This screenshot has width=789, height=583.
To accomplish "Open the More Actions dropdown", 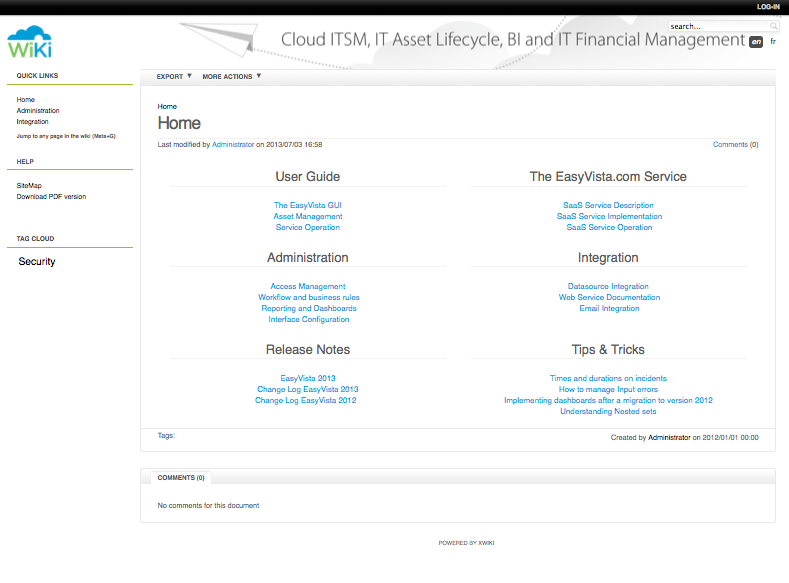I will click(x=231, y=76).
